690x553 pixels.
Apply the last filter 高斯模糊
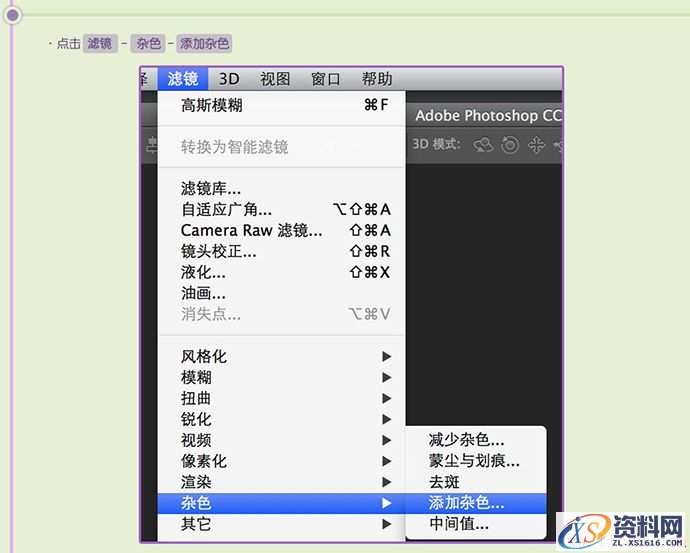click(282, 105)
